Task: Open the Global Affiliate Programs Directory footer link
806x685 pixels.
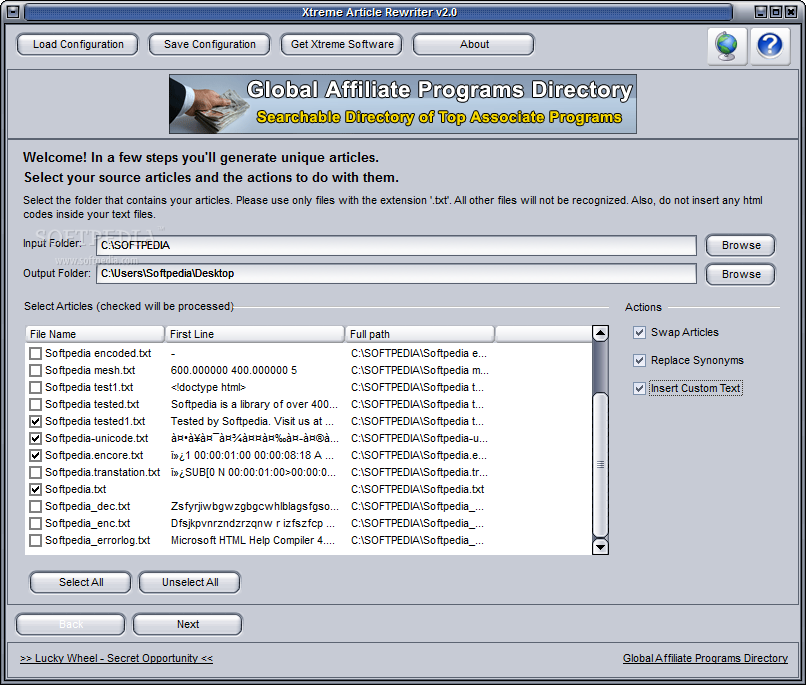Action: tap(705, 658)
